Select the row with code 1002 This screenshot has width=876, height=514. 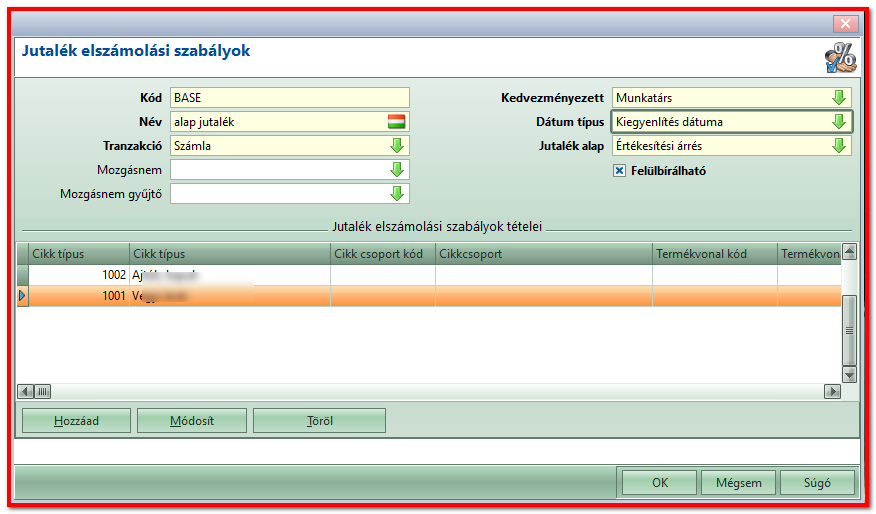tap(429, 275)
